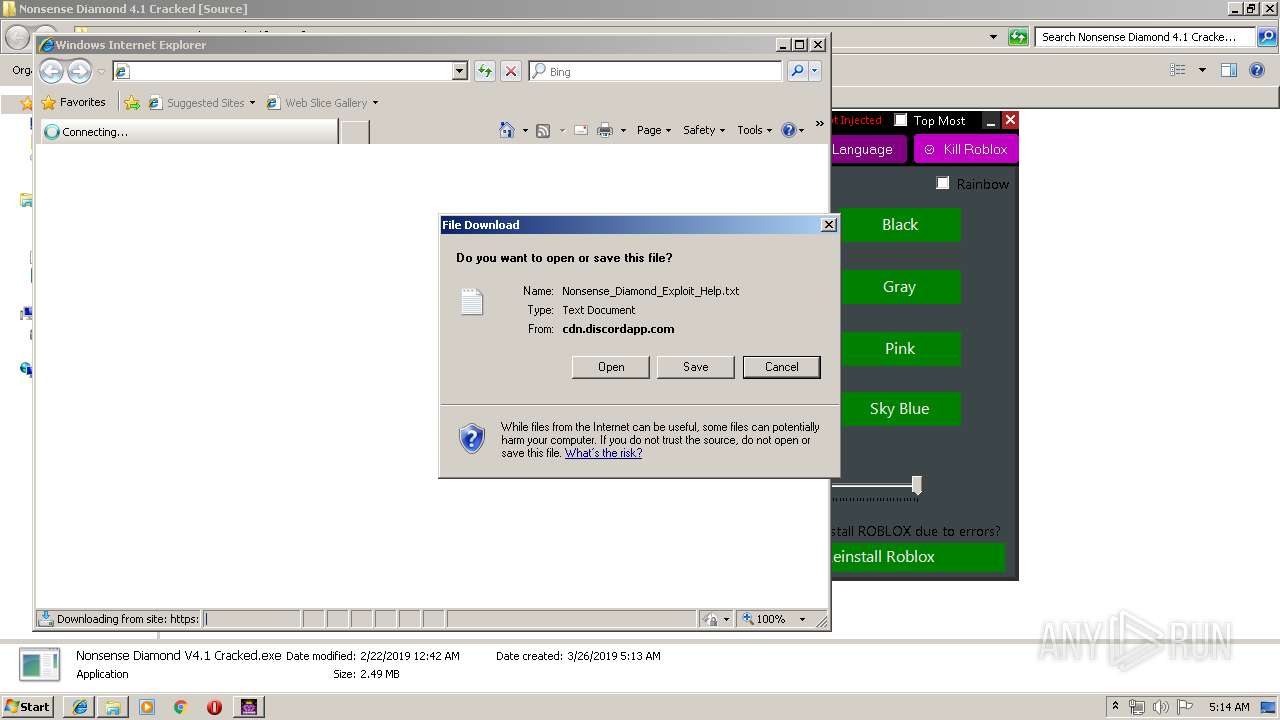This screenshot has height=720, width=1280.
Task: Expand Web Slice Gallery dropdown
Action: (375, 103)
